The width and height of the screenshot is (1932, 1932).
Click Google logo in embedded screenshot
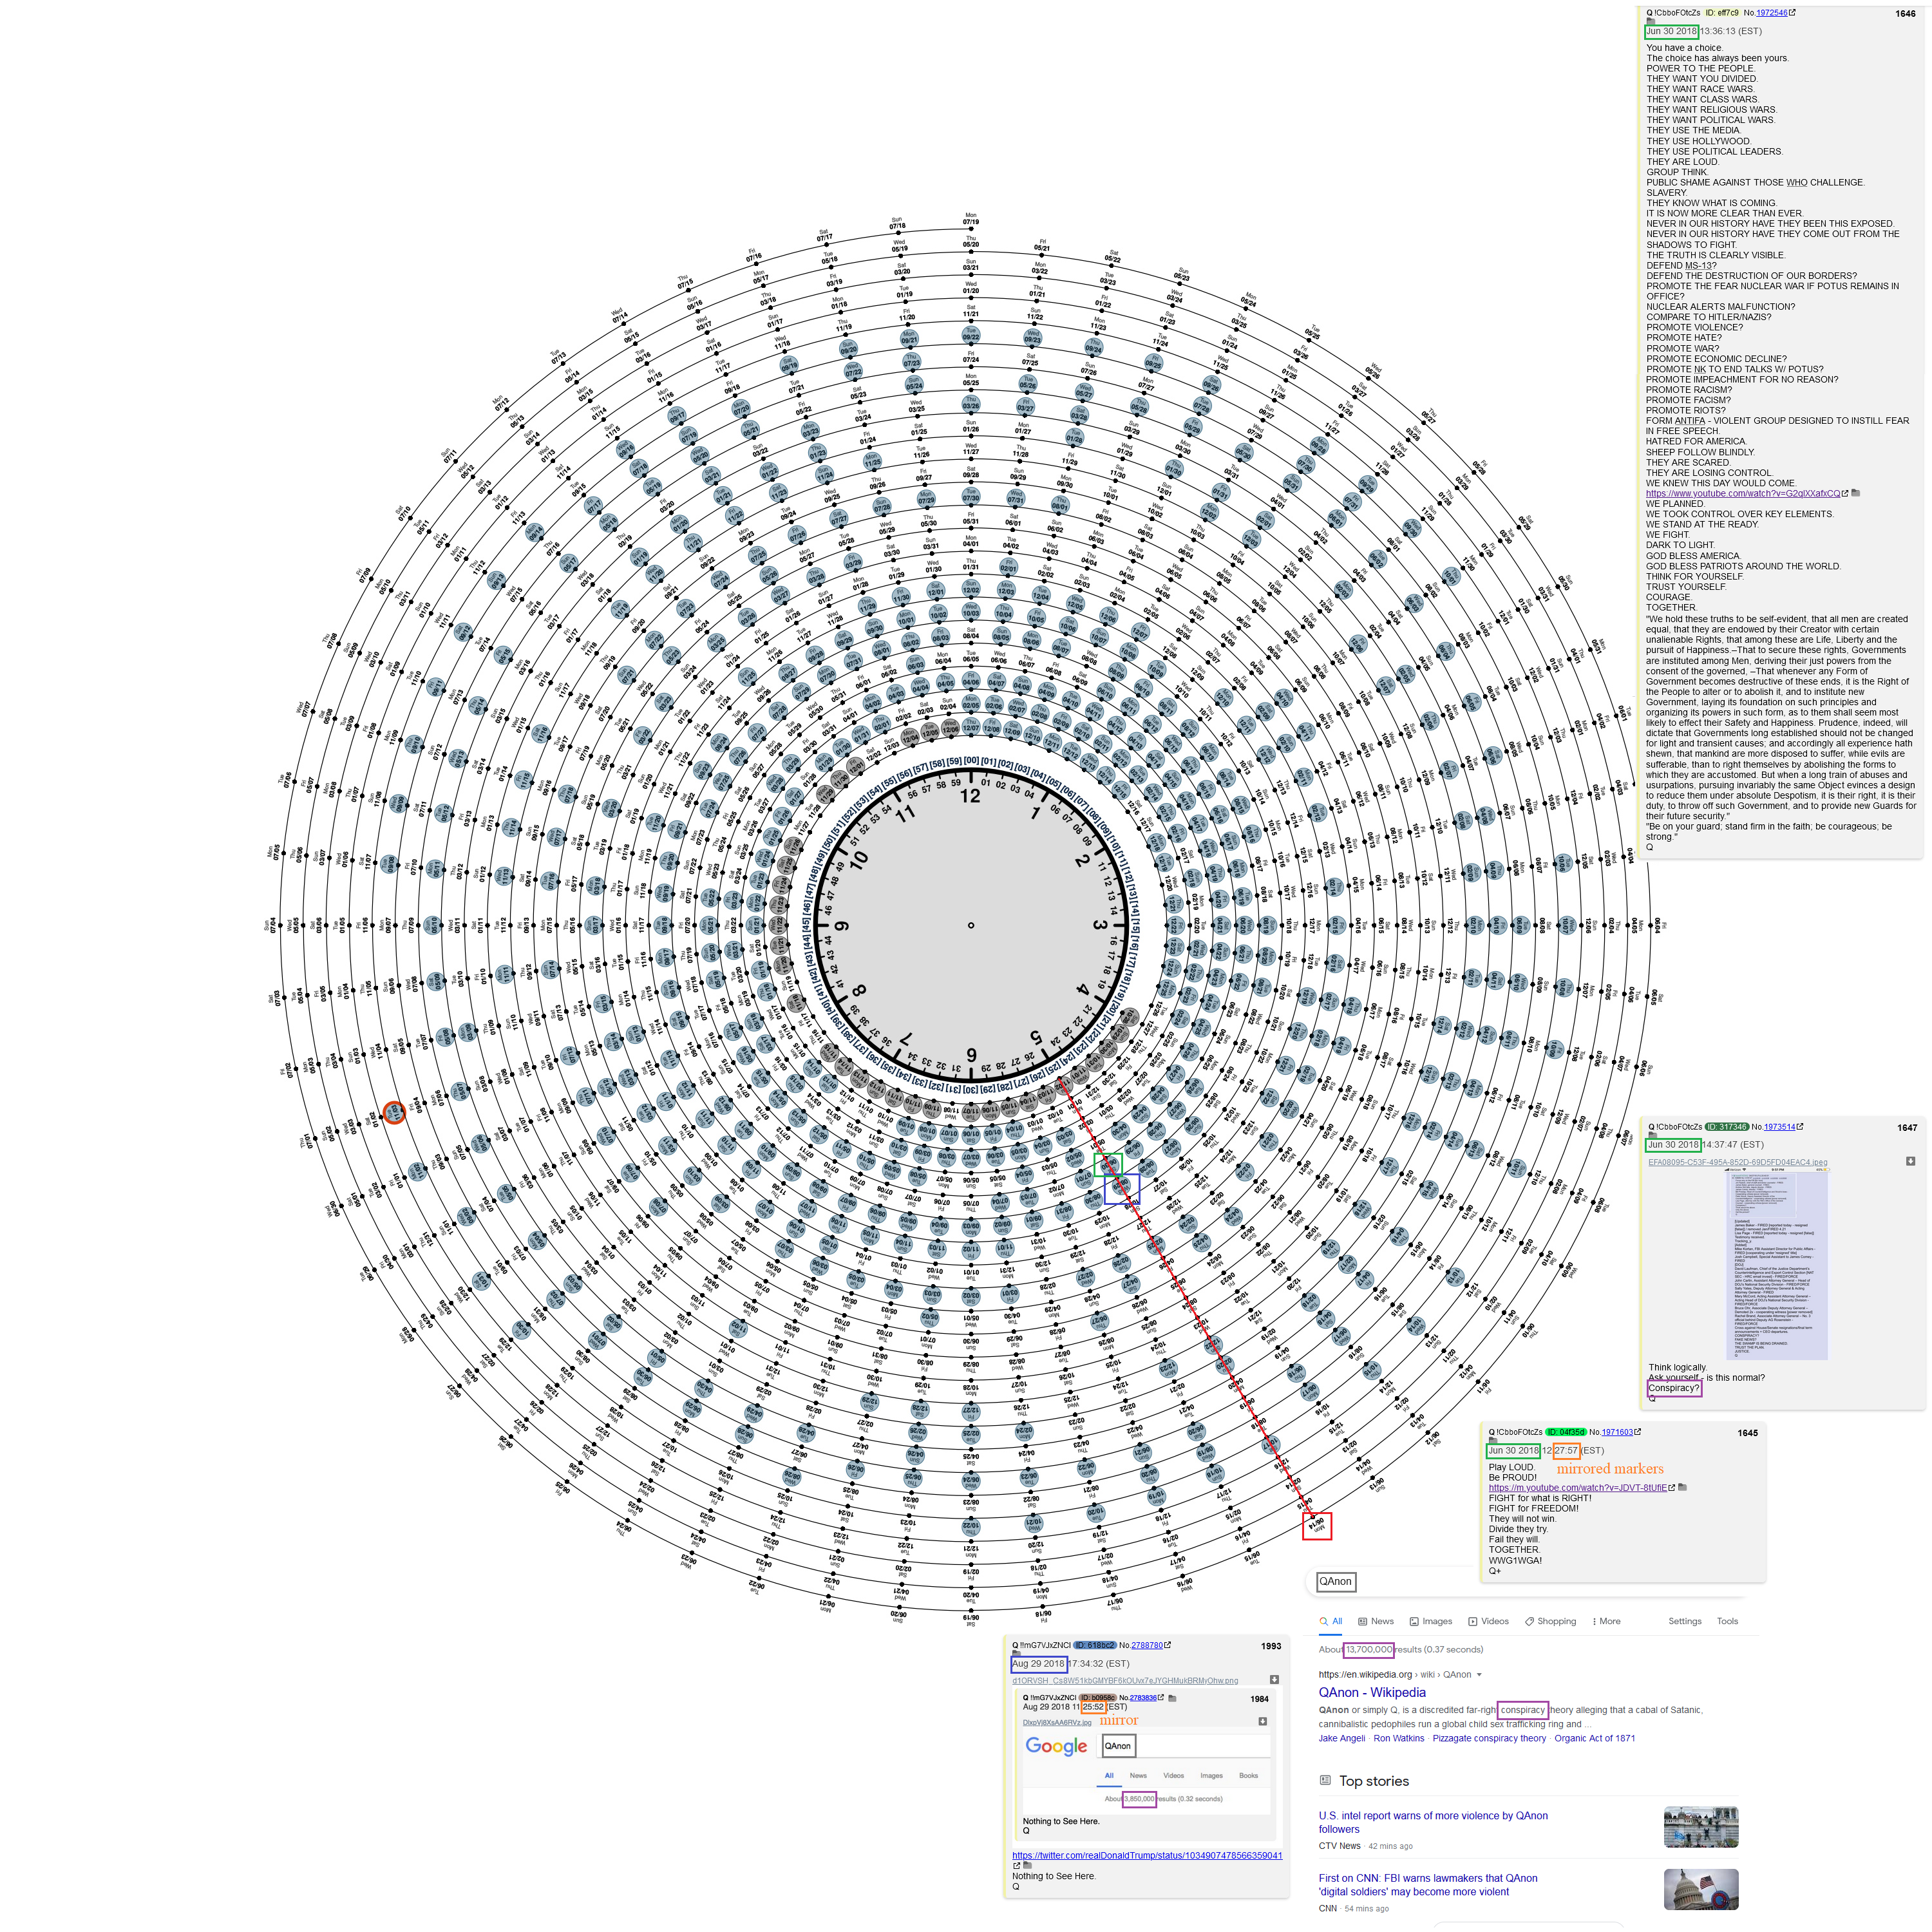[1056, 1746]
